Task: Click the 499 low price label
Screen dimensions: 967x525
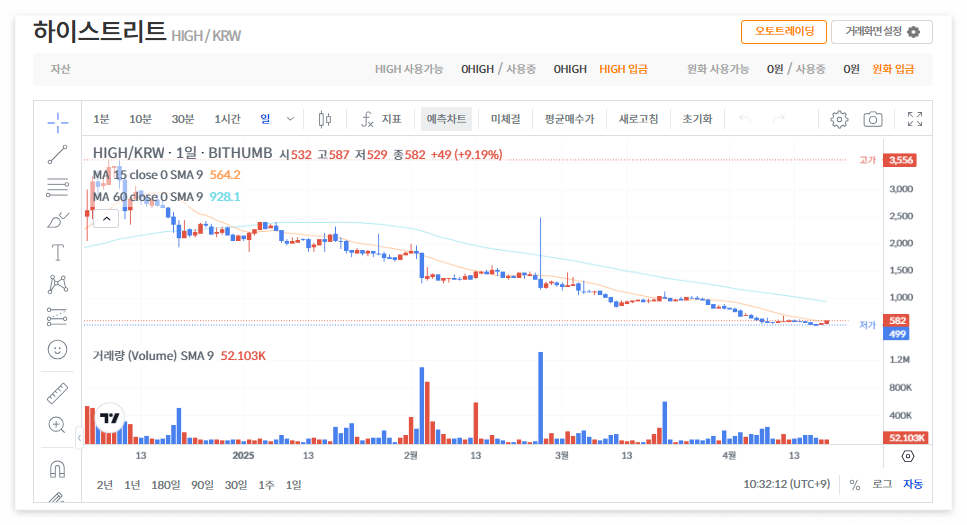Action: point(897,334)
